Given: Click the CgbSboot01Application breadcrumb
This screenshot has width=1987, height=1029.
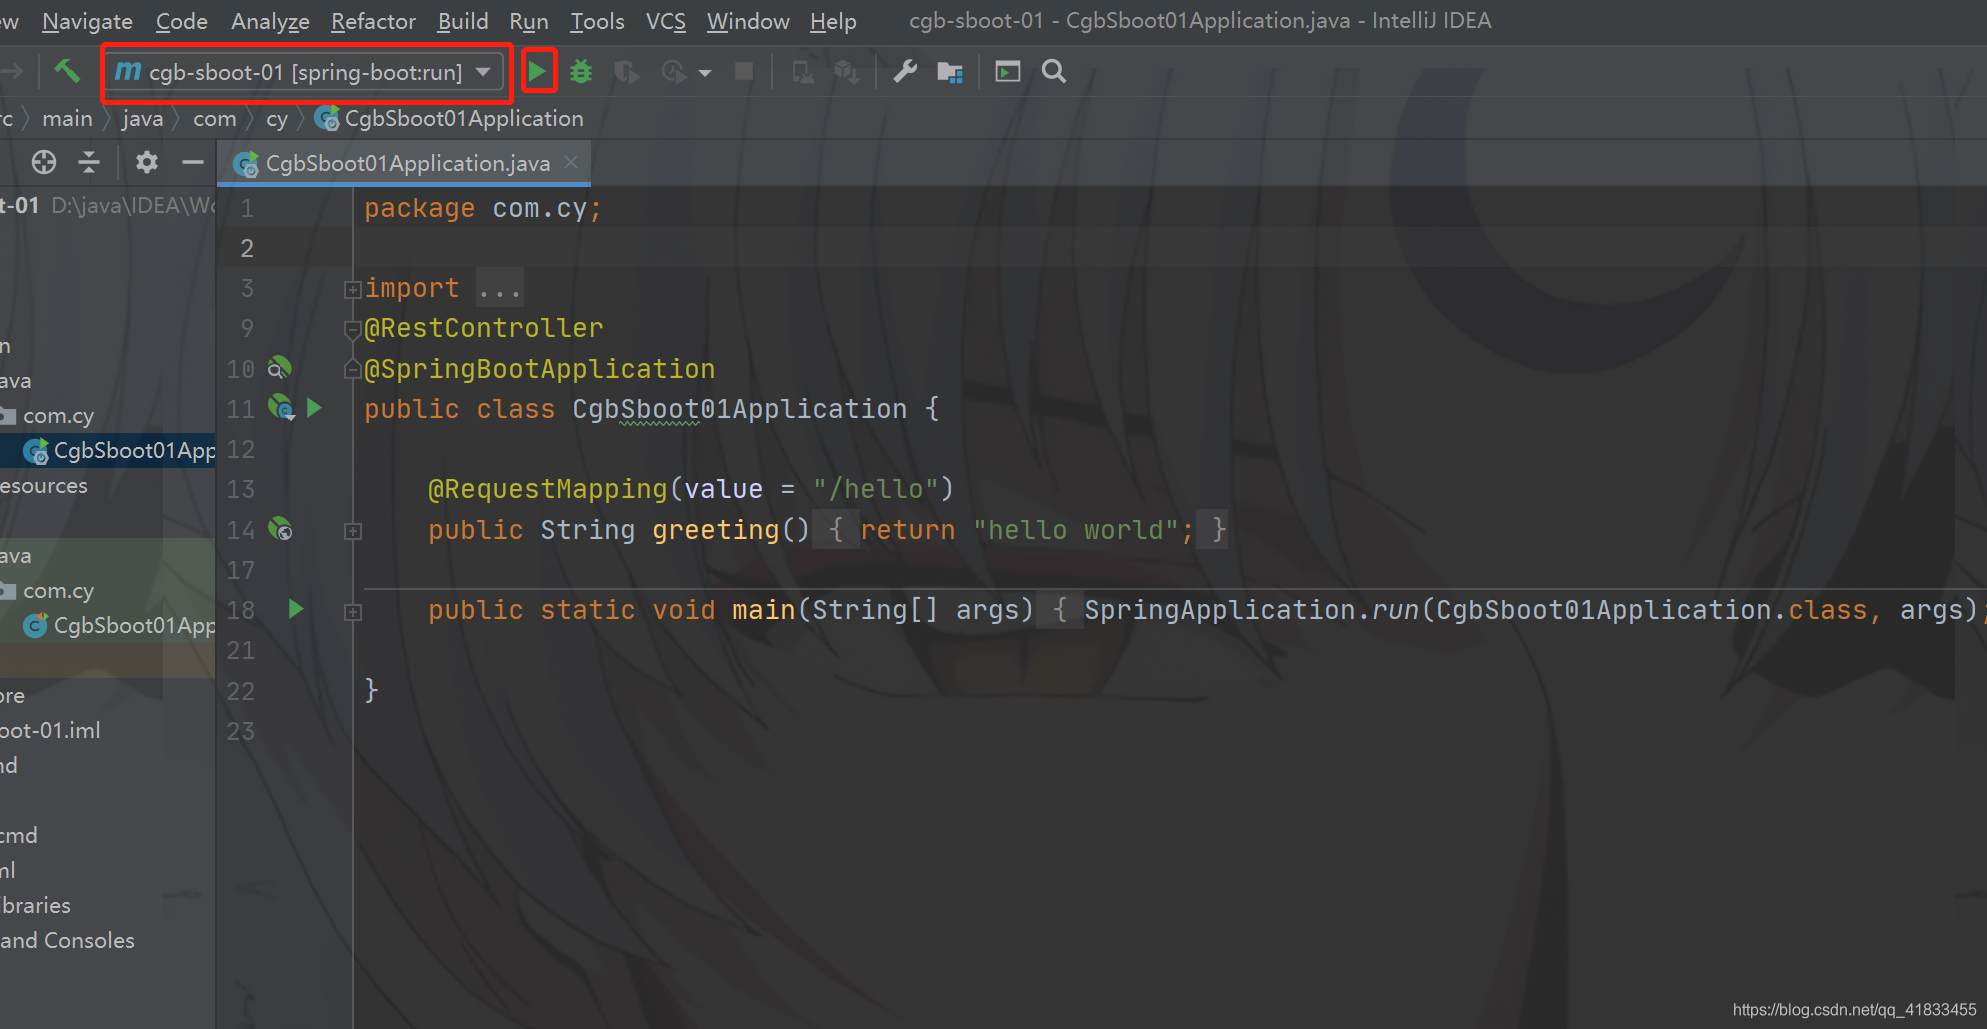Looking at the screenshot, I should 450,118.
